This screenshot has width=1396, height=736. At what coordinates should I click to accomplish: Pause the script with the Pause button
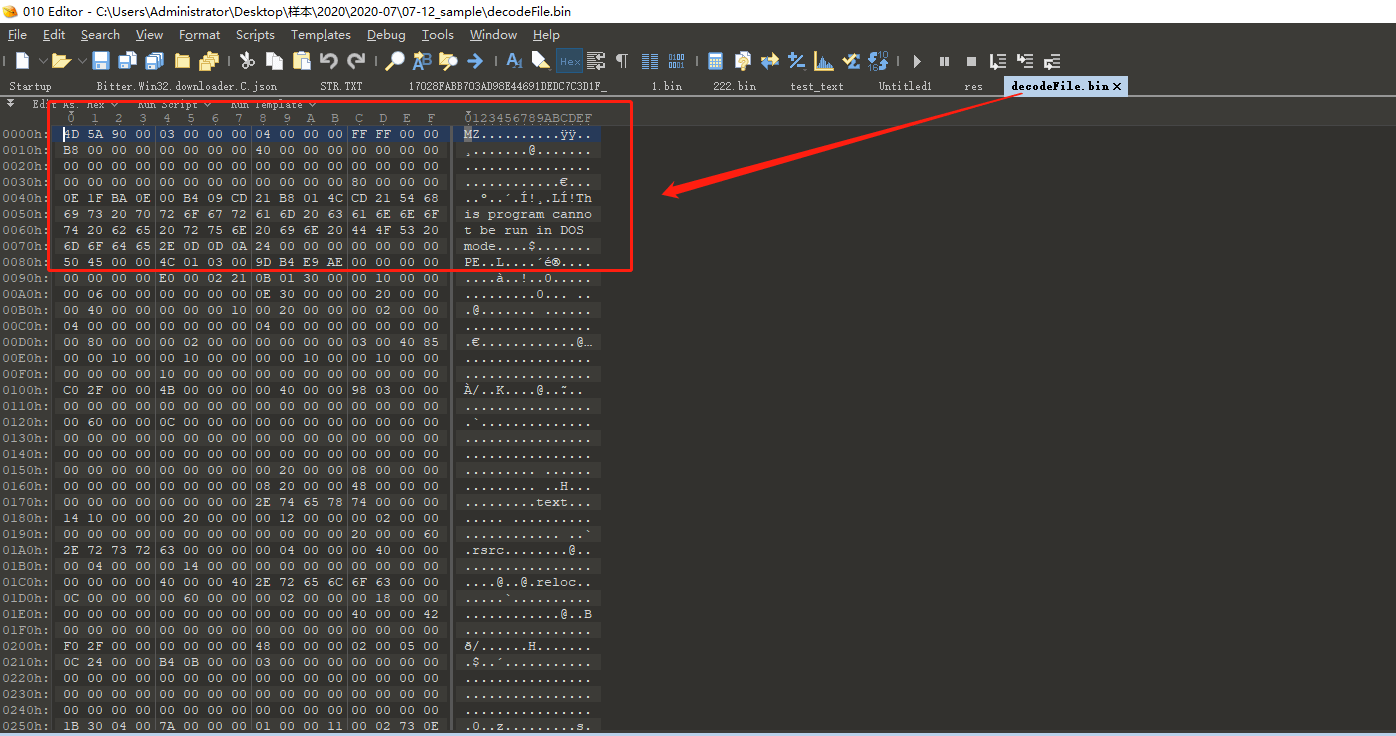point(944,61)
